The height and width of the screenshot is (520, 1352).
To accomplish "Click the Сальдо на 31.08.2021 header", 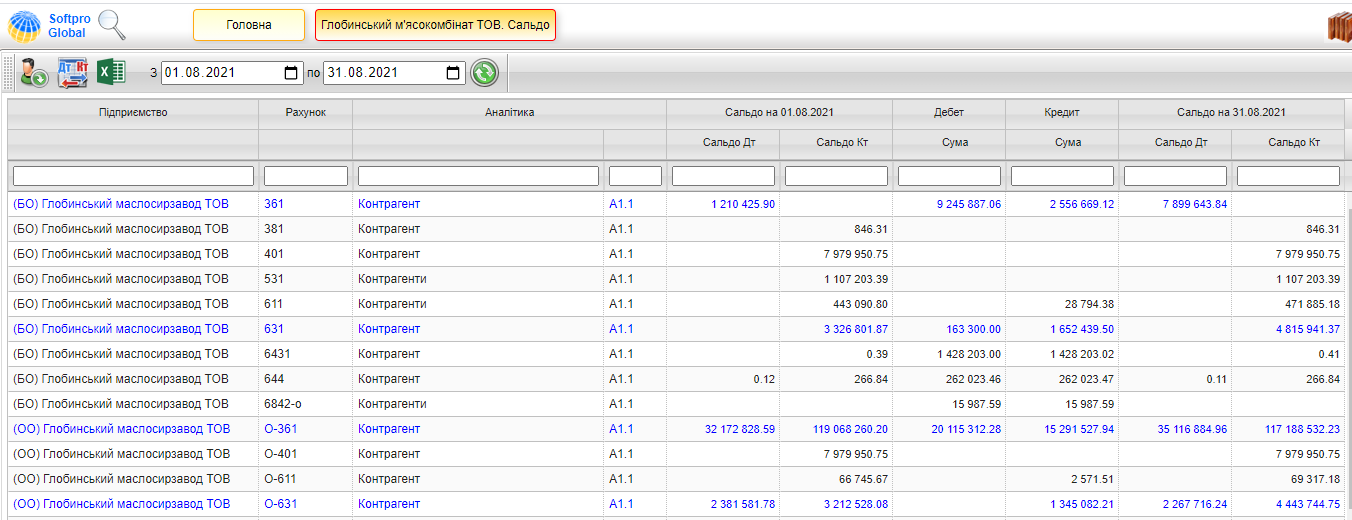I will pyautogui.click(x=1231, y=113).
